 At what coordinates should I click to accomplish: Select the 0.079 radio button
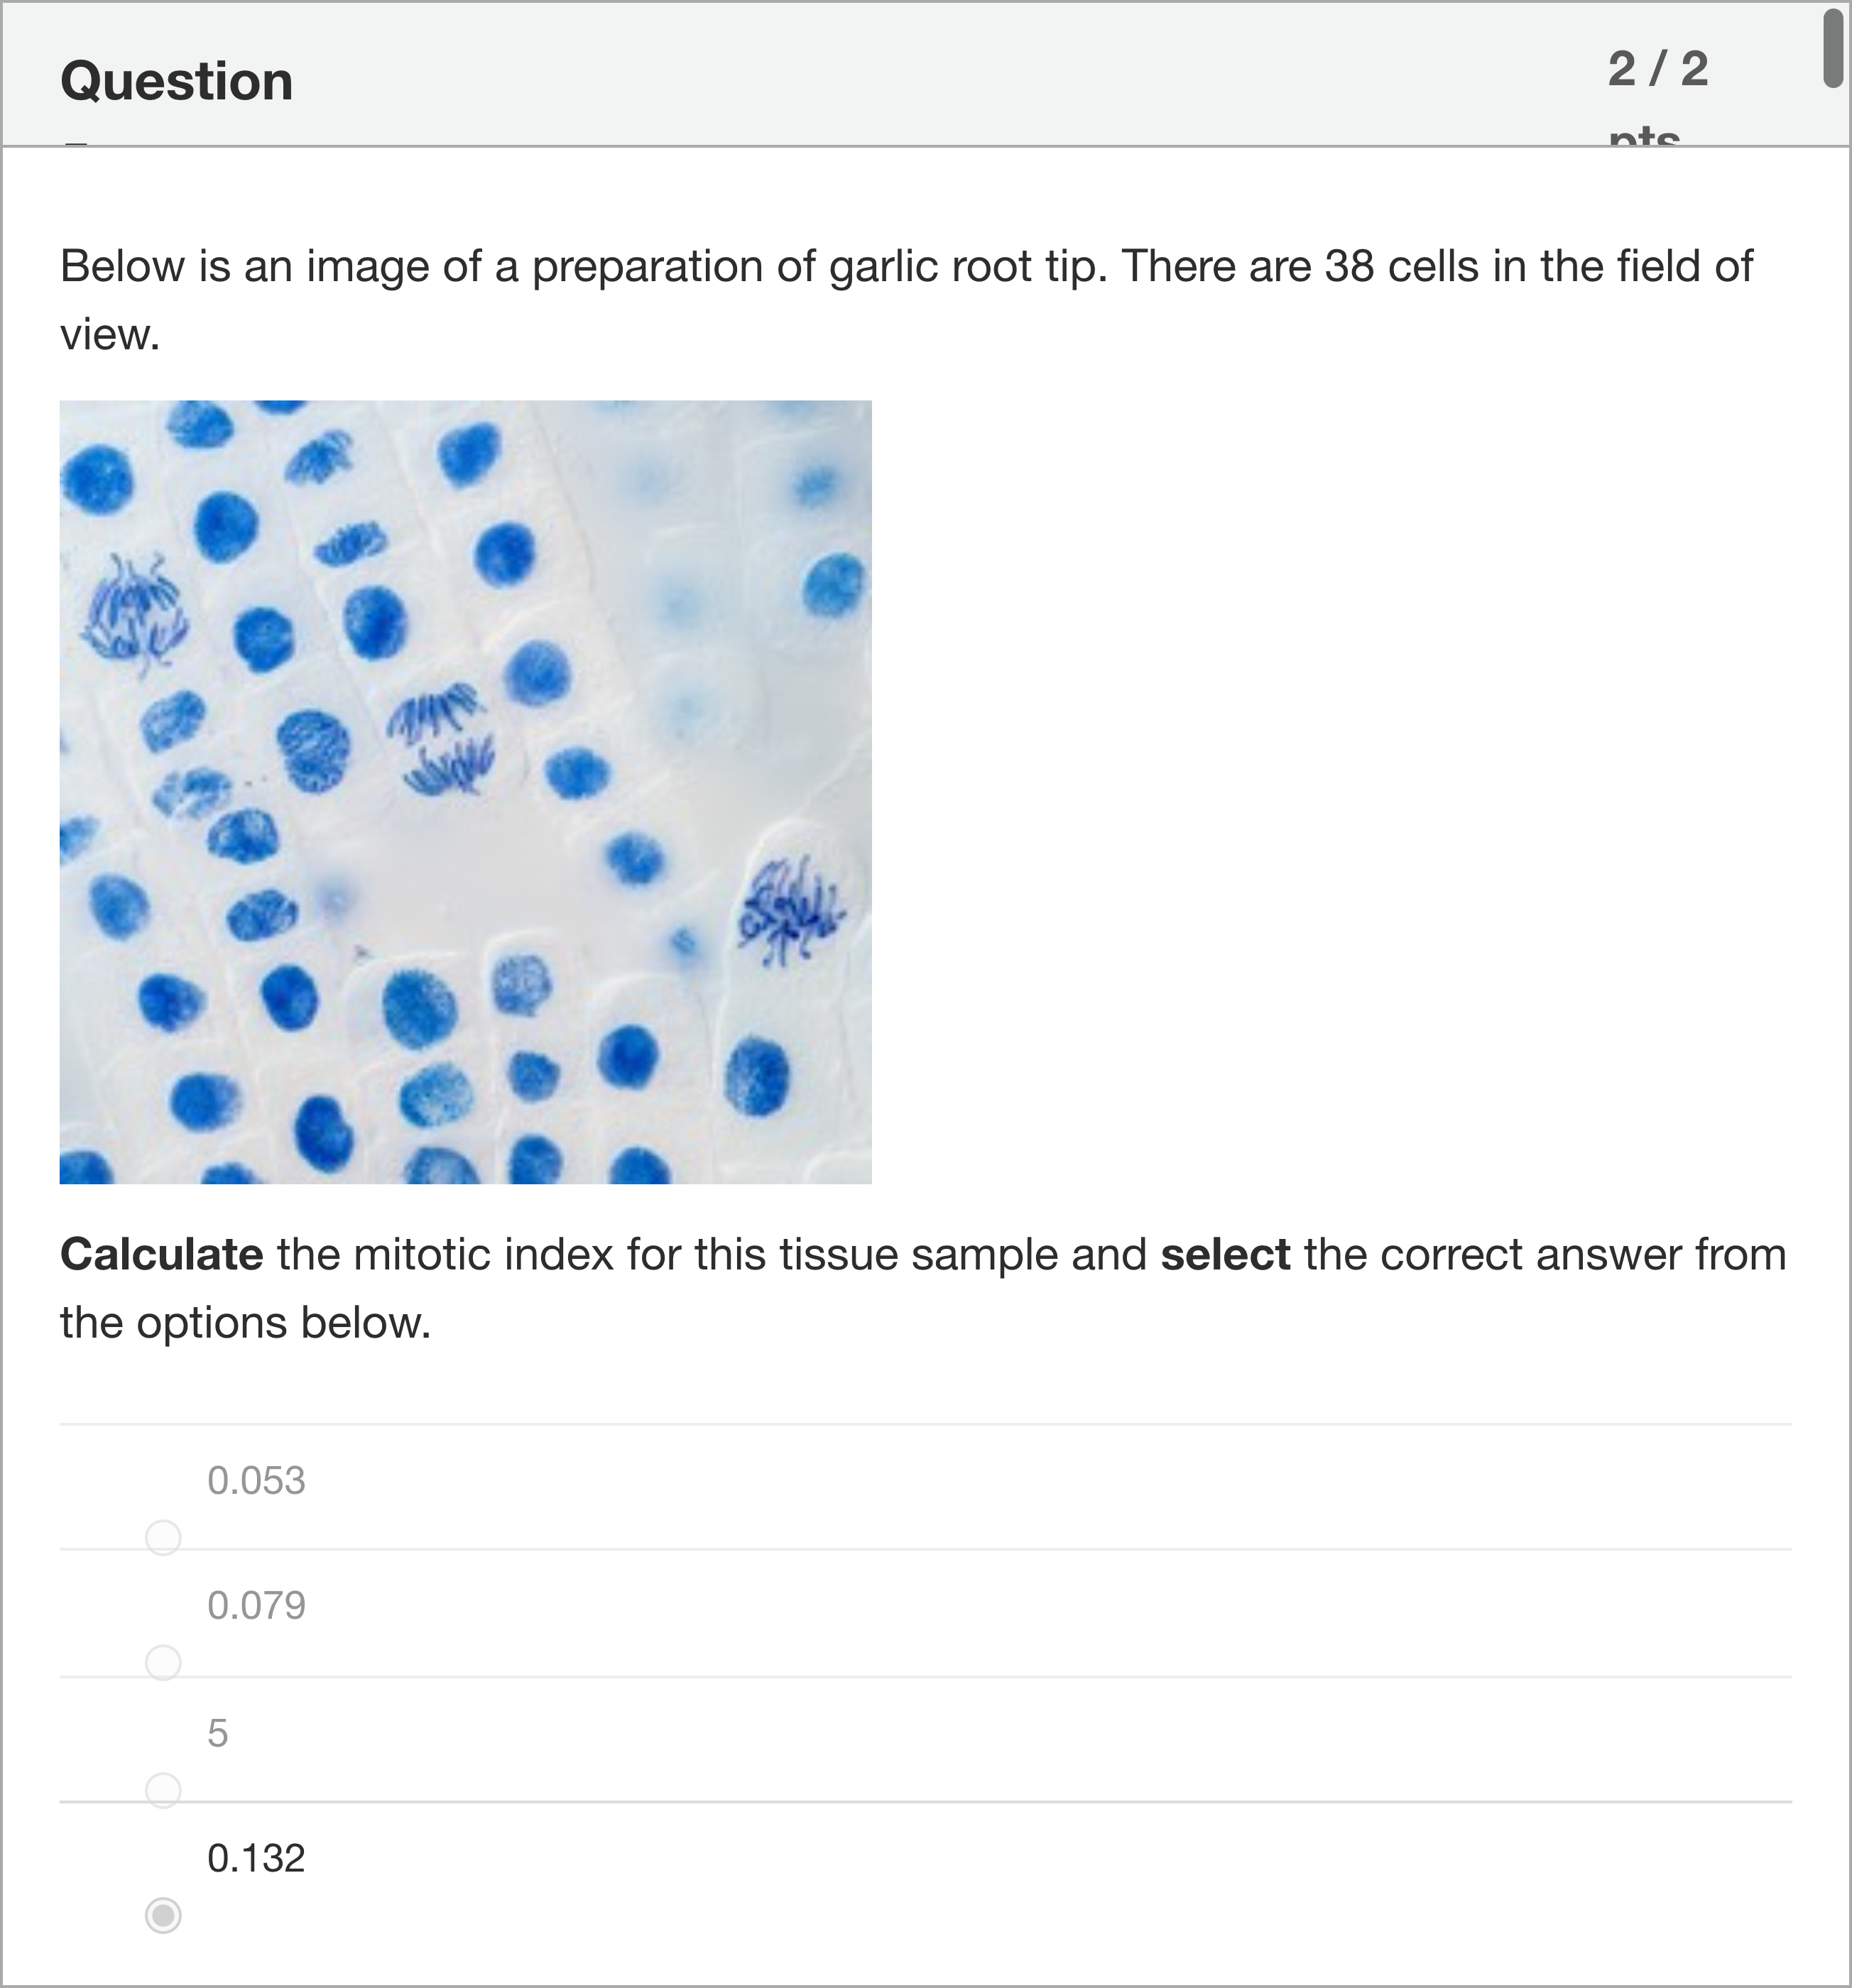point(163,1663)
